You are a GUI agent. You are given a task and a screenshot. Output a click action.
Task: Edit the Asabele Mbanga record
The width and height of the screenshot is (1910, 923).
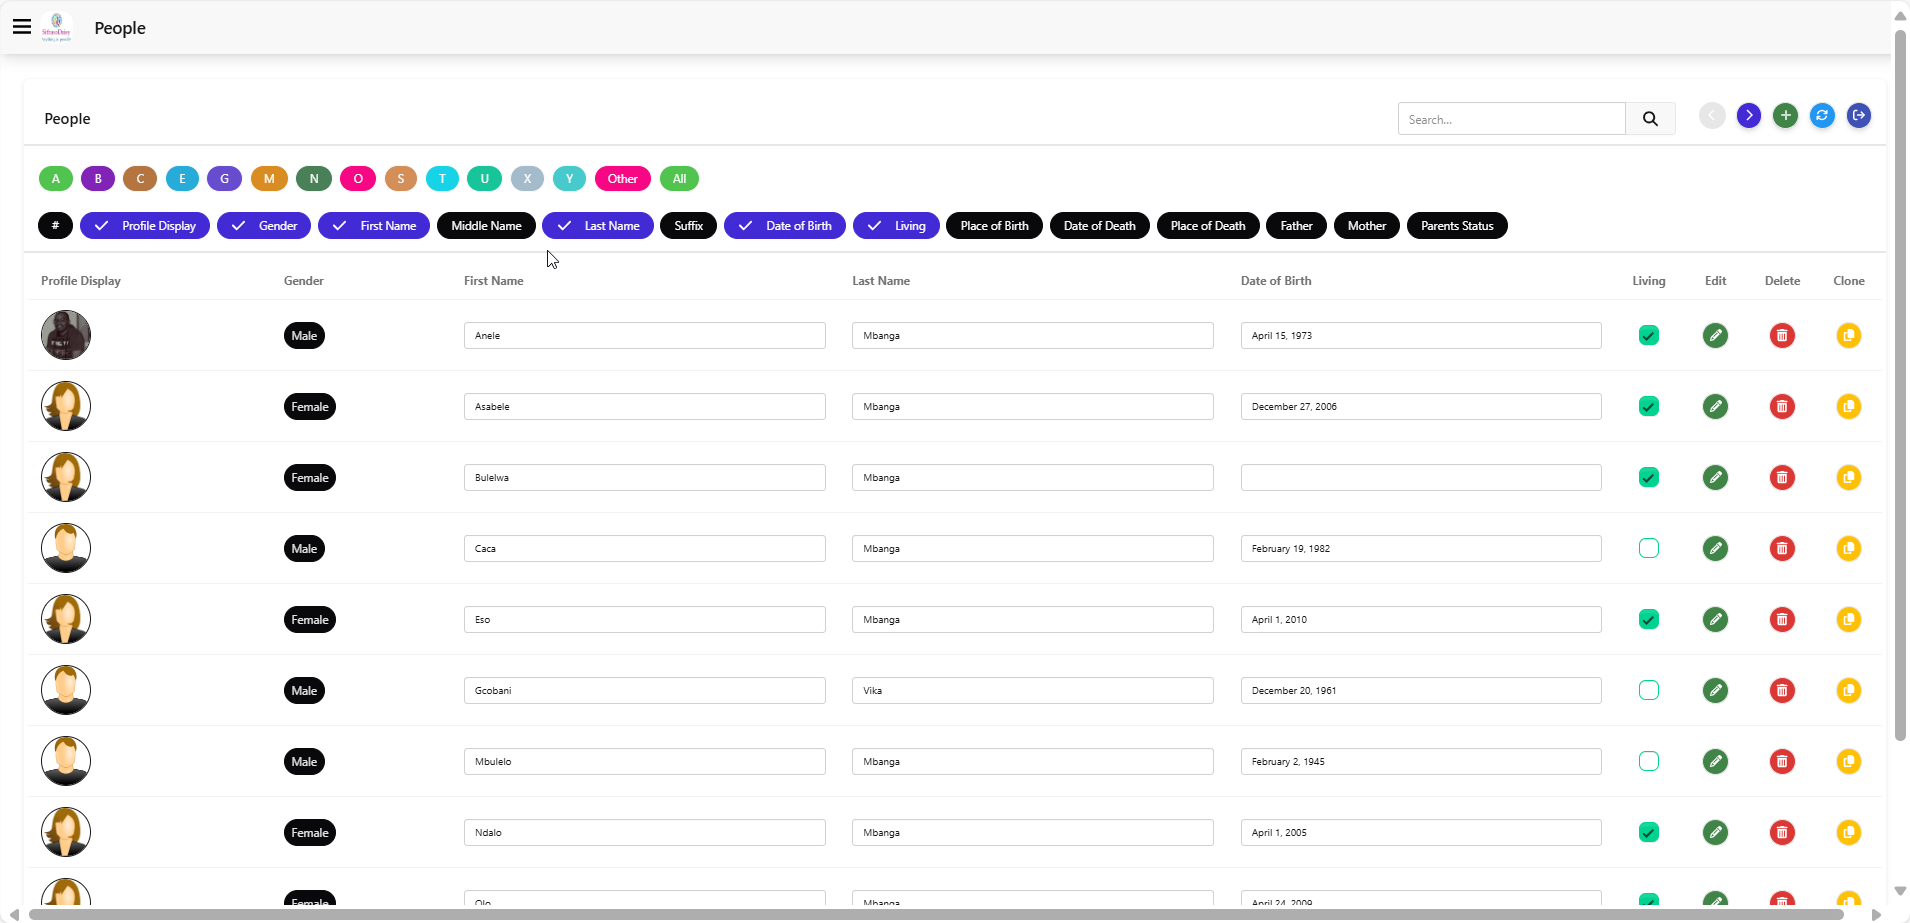tap(1715, 406)
